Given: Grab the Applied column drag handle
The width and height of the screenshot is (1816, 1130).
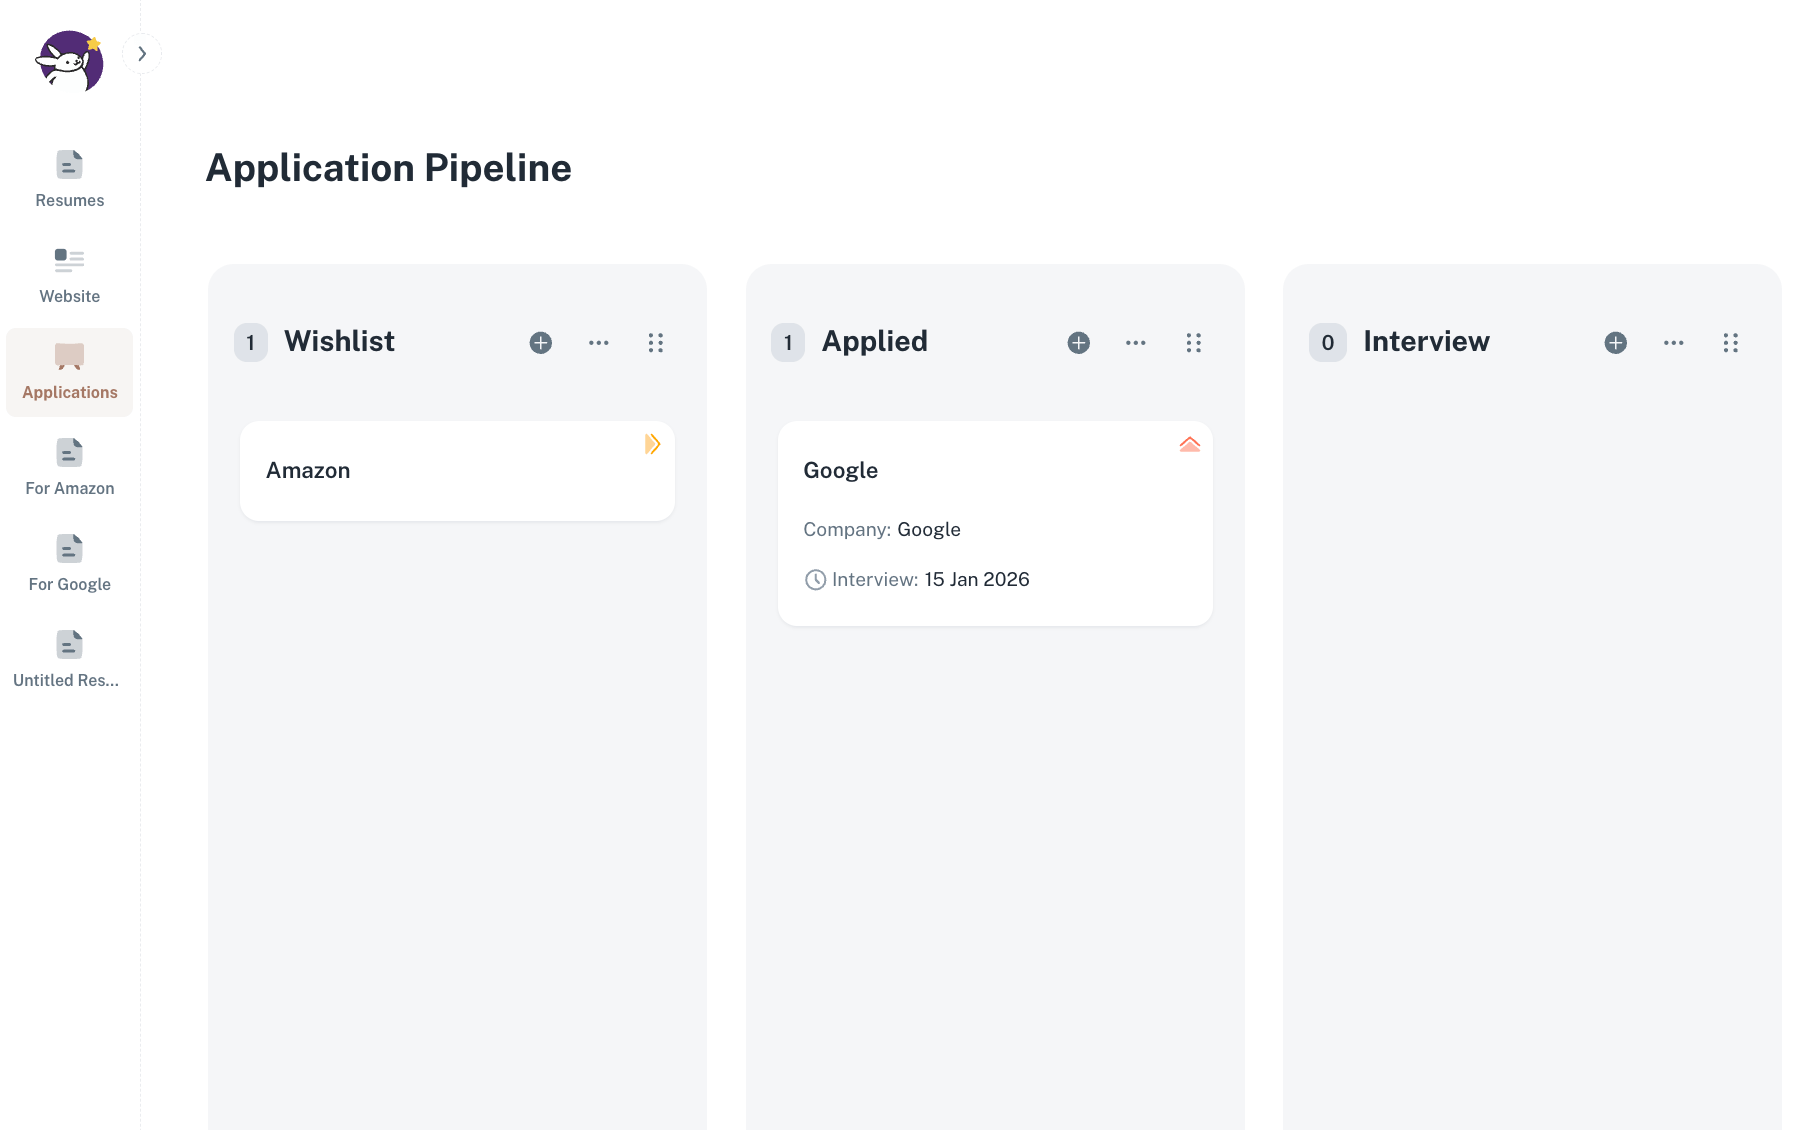Looking at the screenshot, I should coord(1194,342).
